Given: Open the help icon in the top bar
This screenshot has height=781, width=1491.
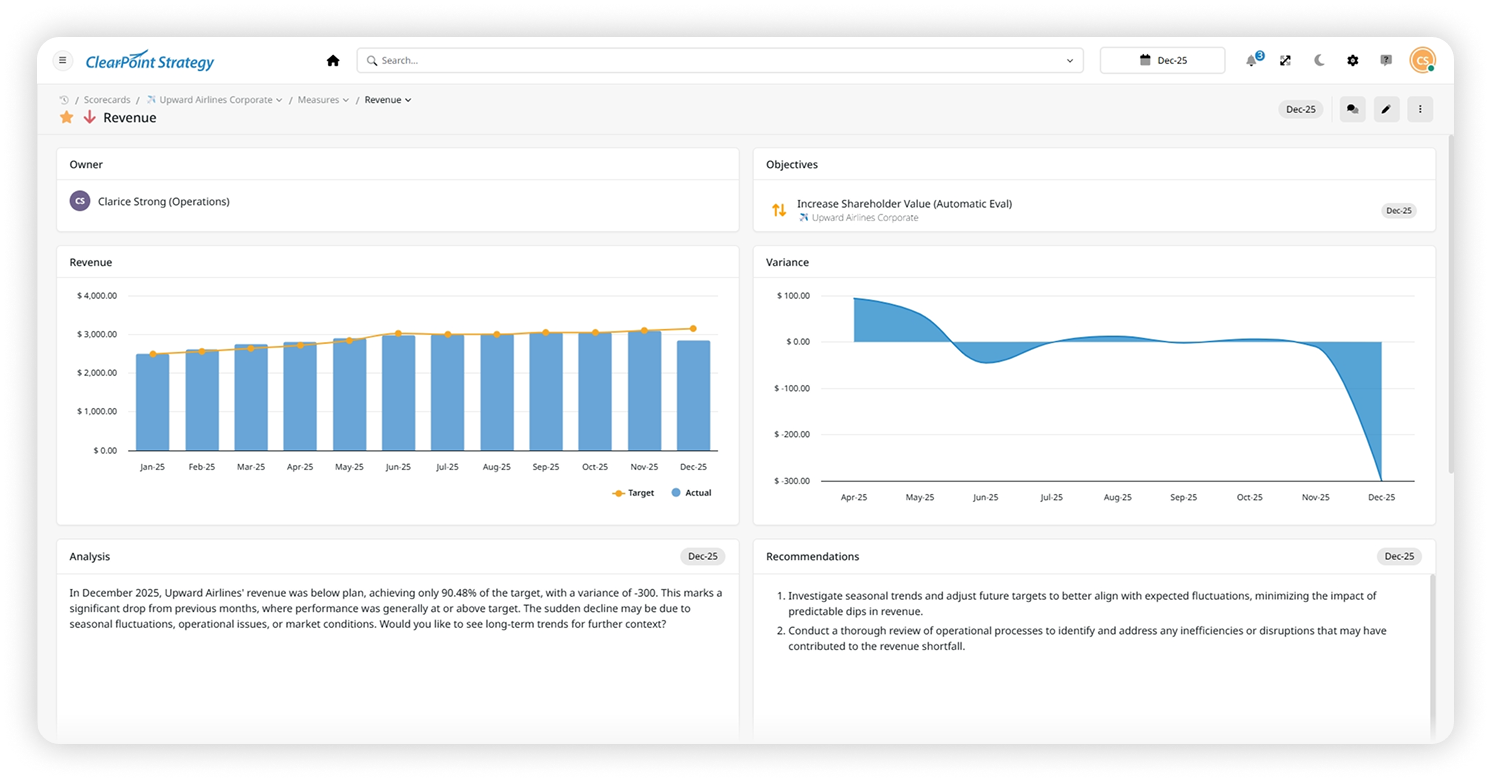Looking at the screenshot, I should pos(1385,60).
